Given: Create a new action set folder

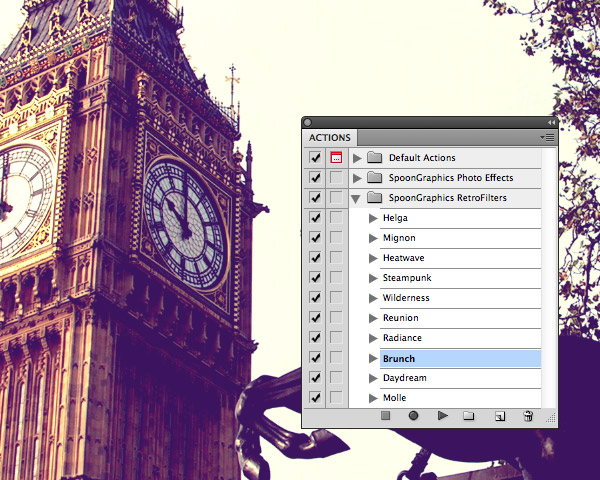Looking at the screenshot, I should [x=469, y=416].
